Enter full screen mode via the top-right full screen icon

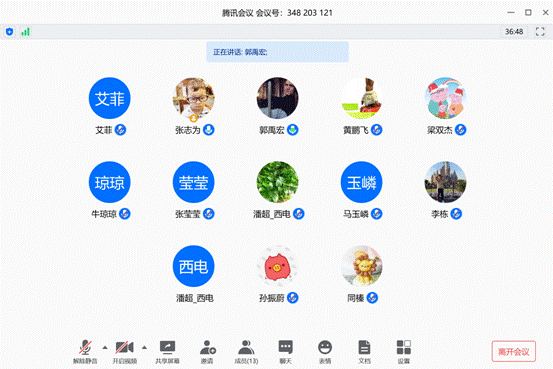(x=540, y=32)
